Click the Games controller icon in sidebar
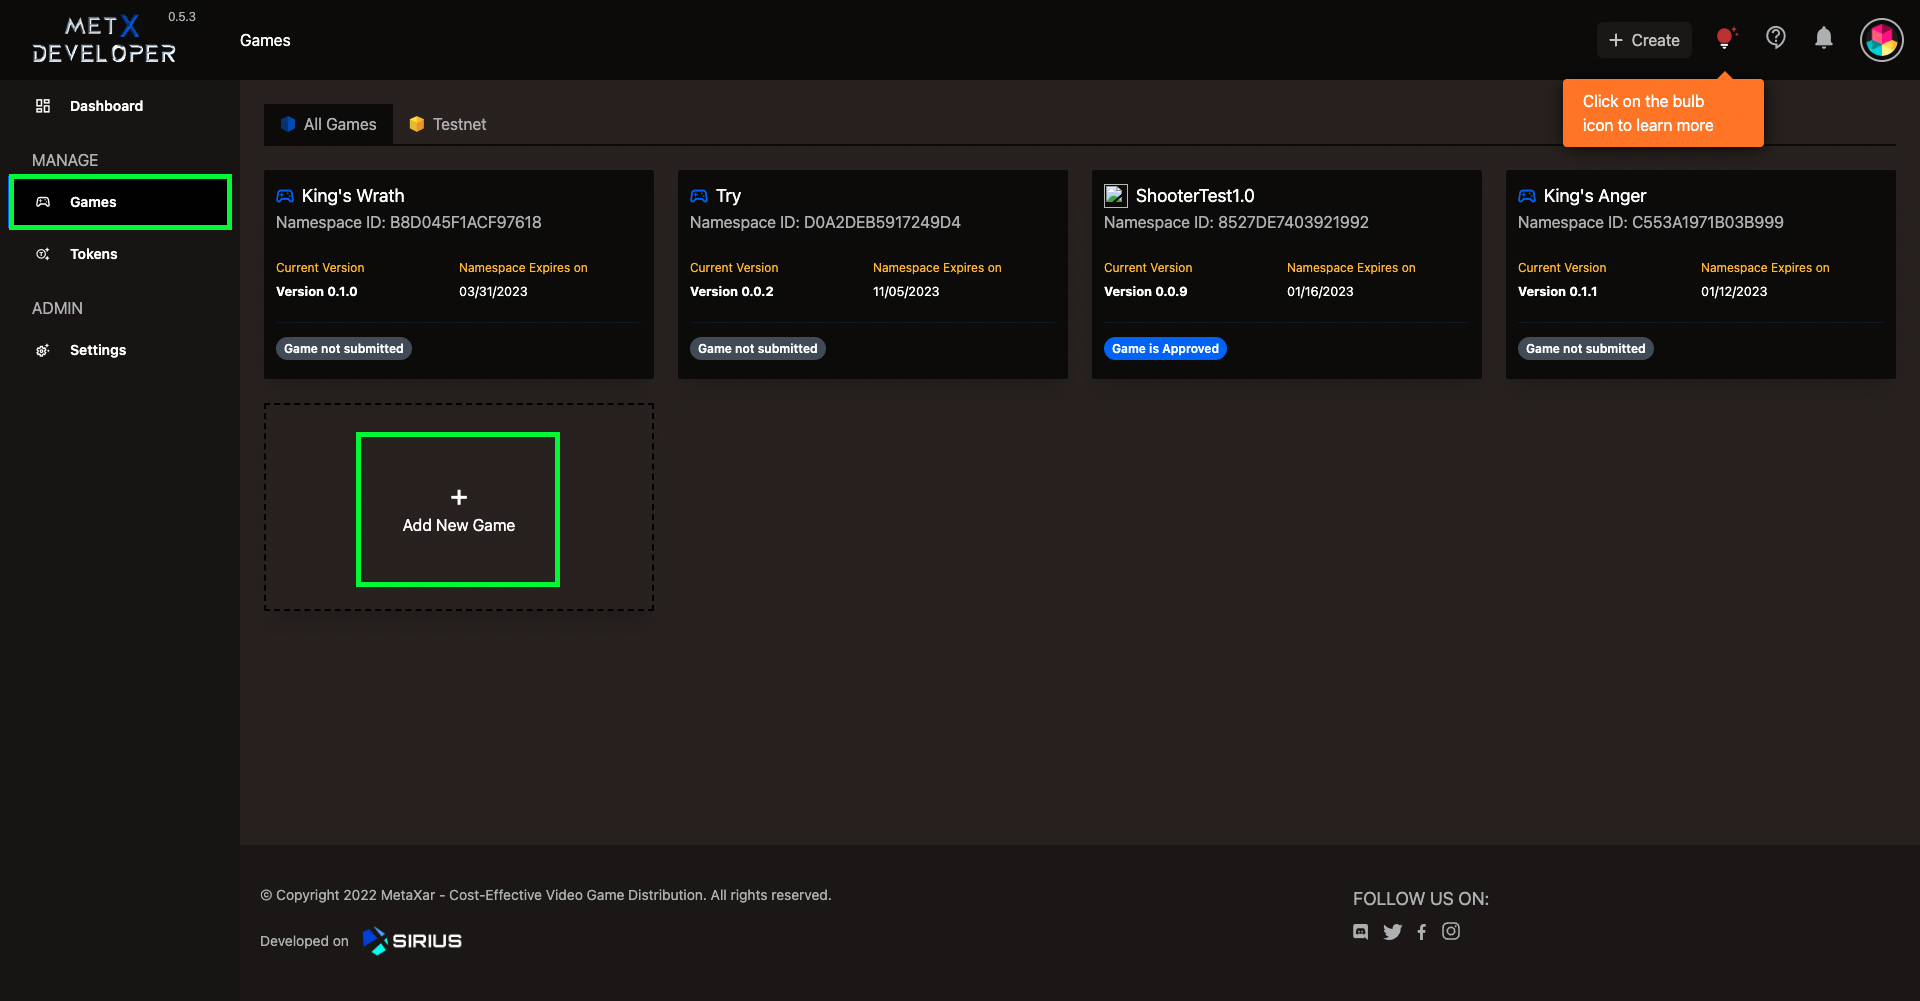 click(x=43, y=202)
